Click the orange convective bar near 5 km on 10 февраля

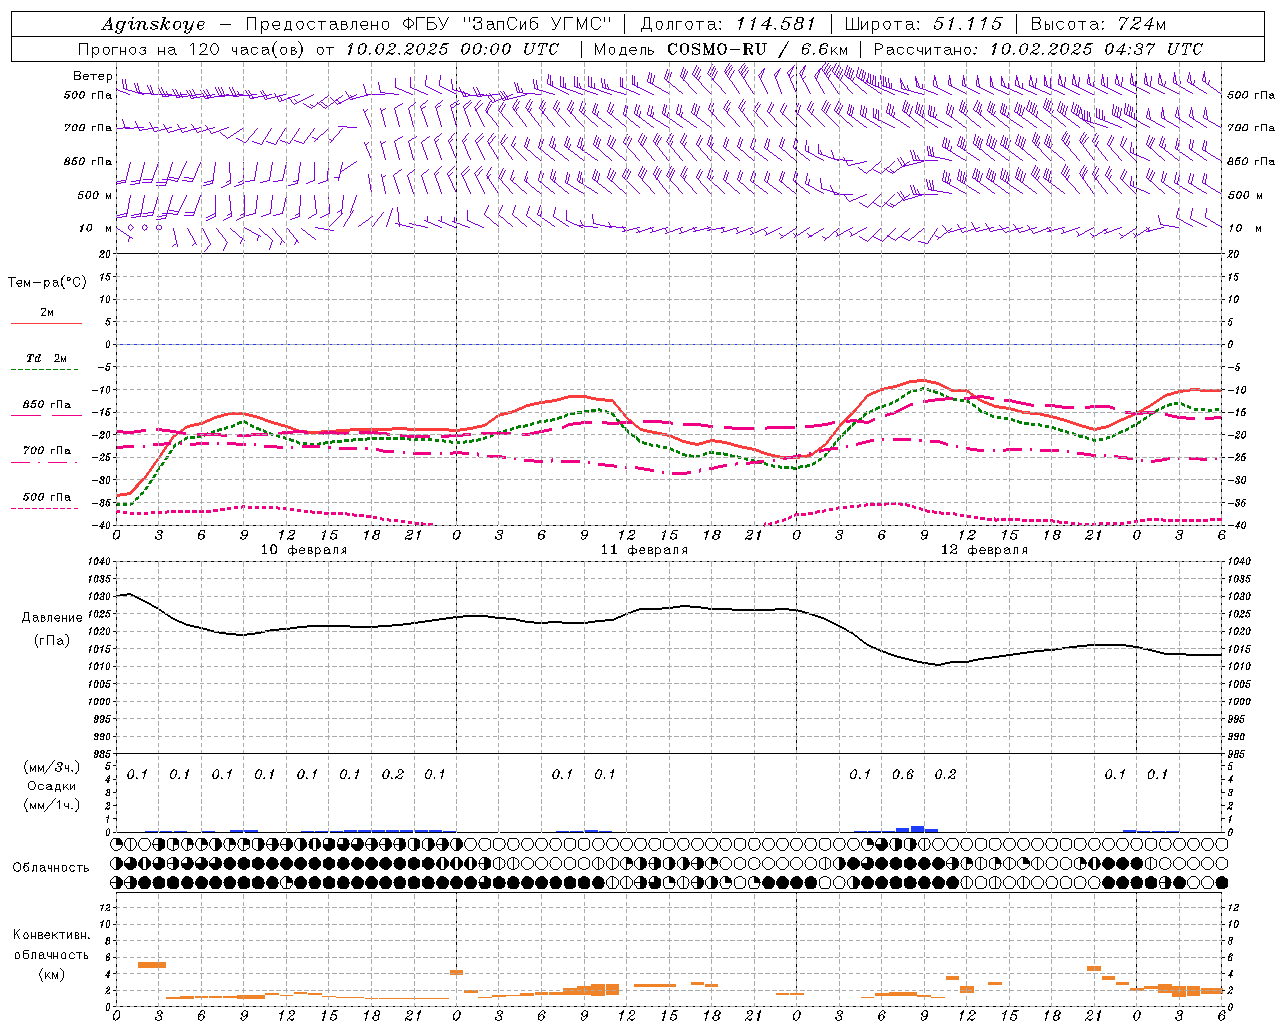(152, 964)
